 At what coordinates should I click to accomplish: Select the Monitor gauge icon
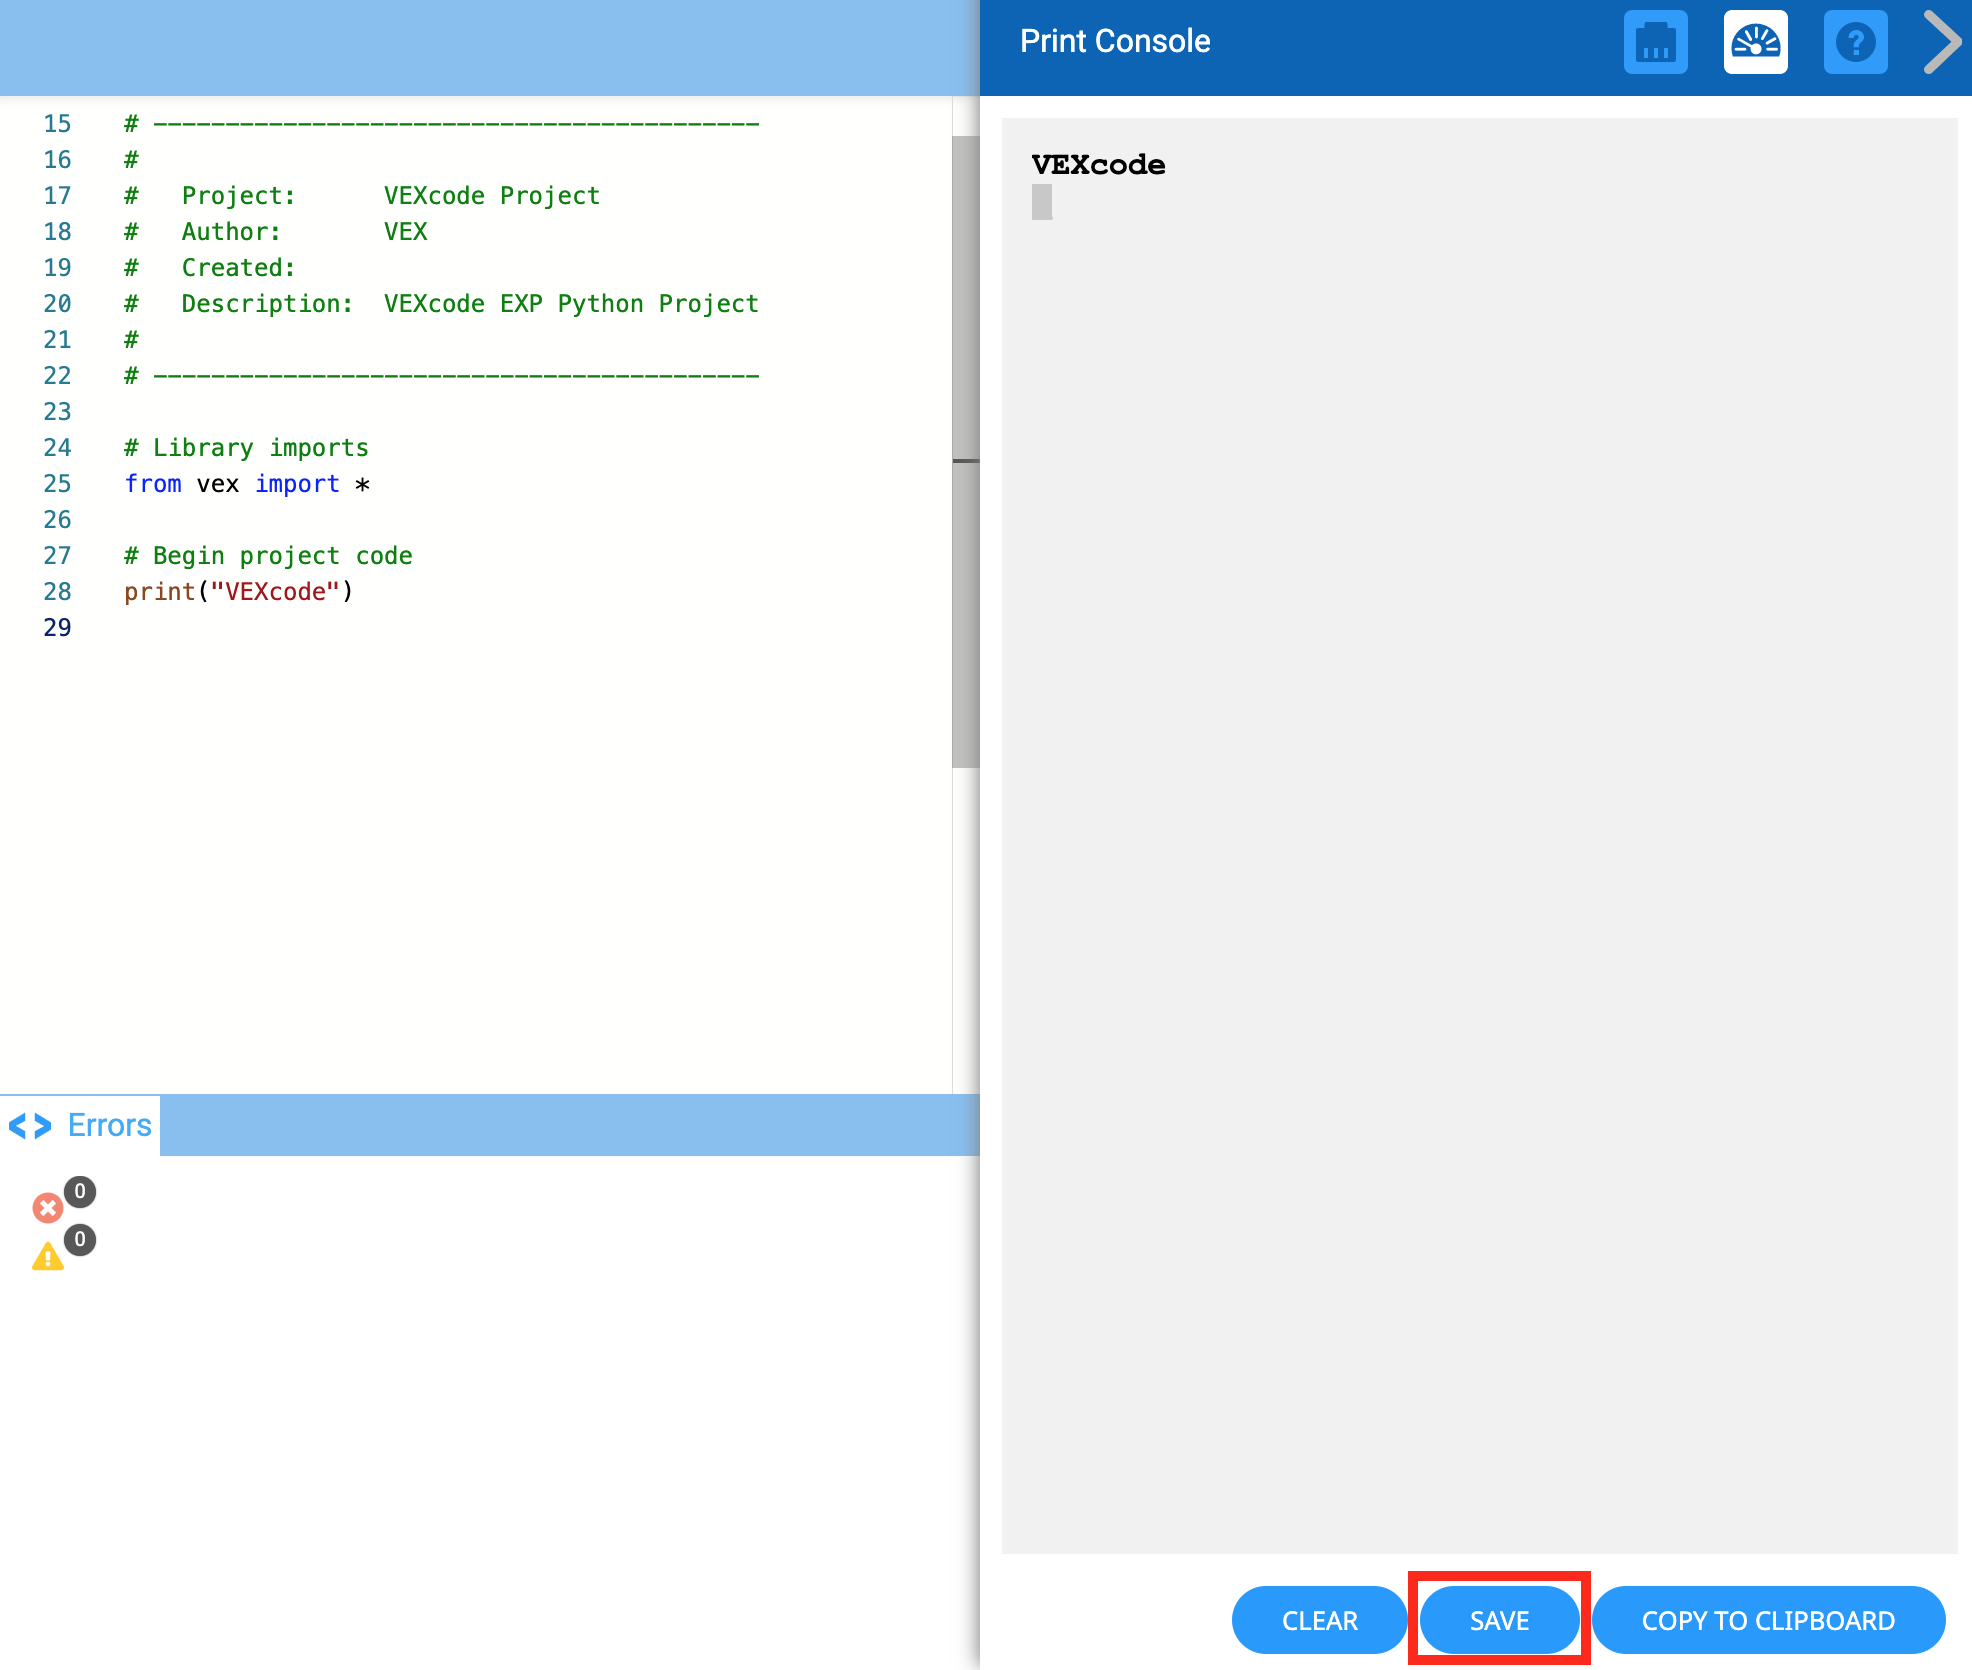[x=1755, y=43]
